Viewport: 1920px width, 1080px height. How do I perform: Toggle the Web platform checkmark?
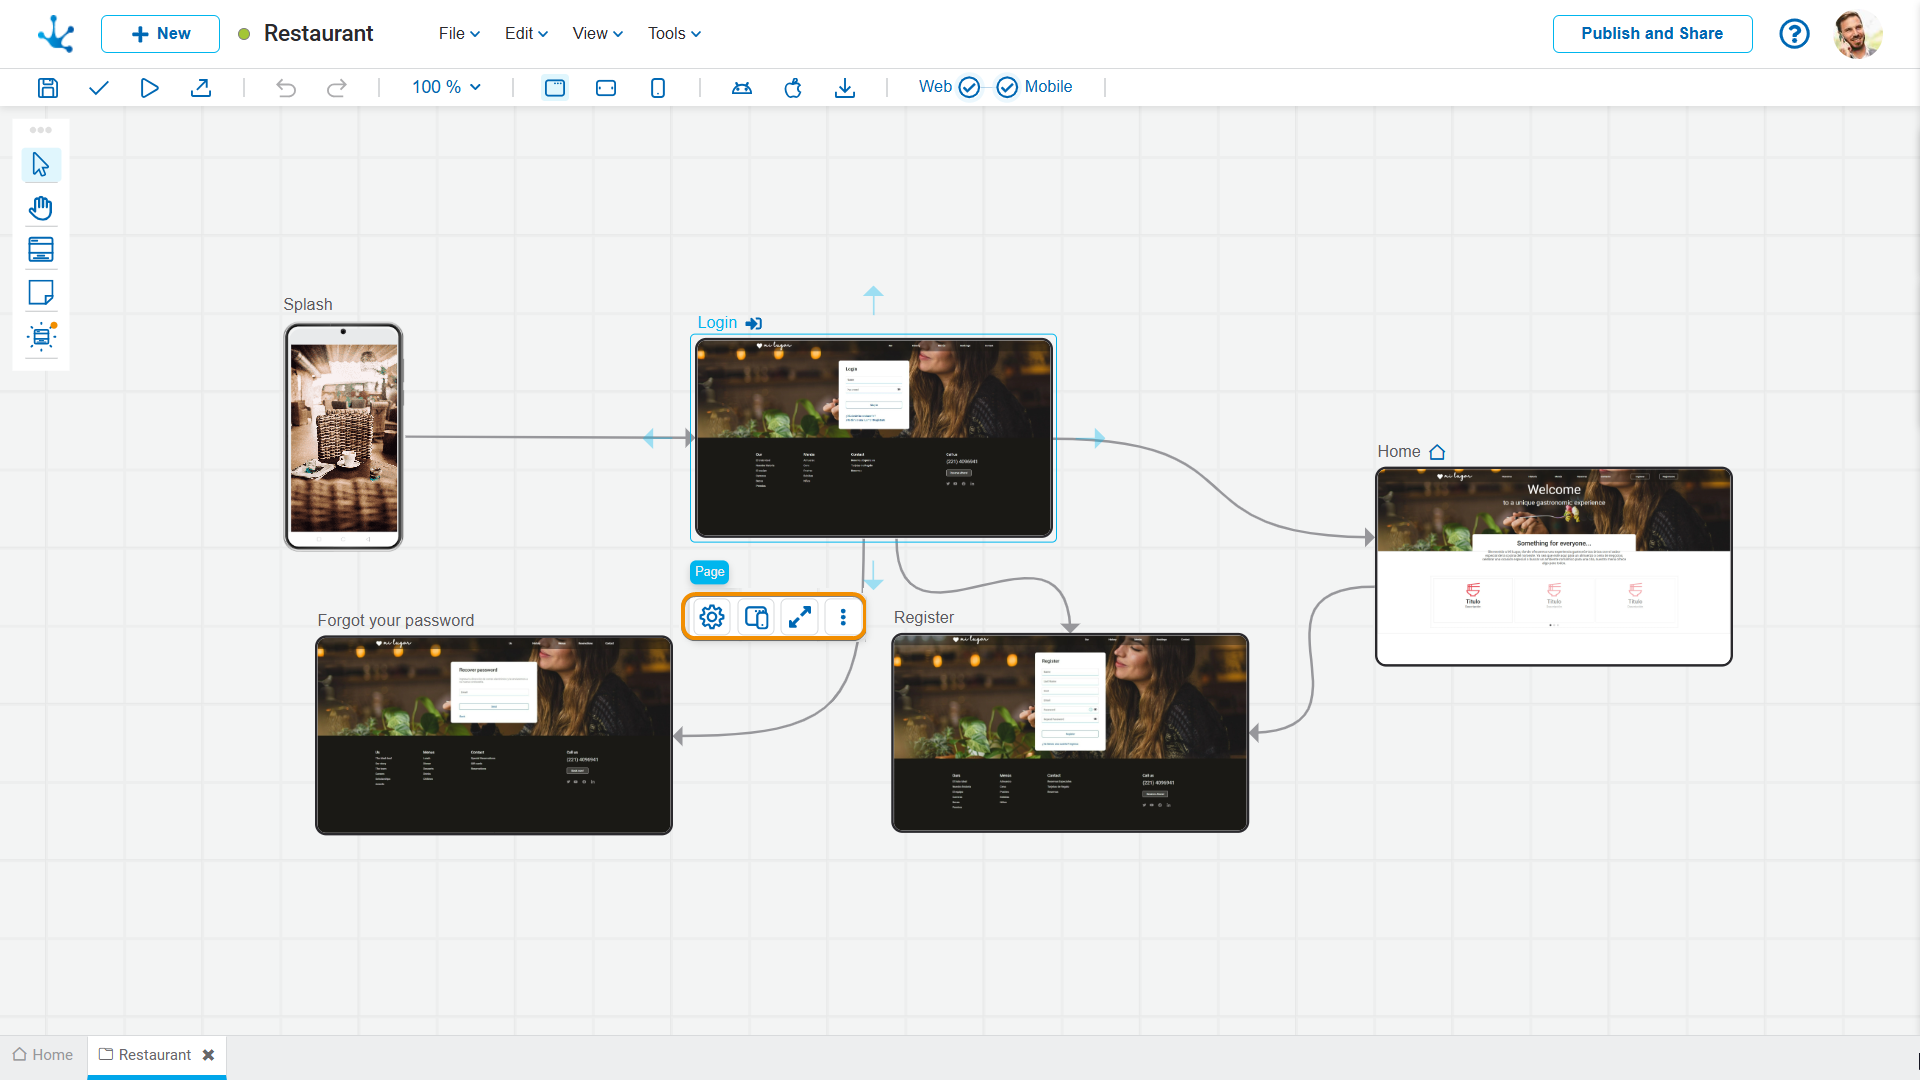[969, 87]
